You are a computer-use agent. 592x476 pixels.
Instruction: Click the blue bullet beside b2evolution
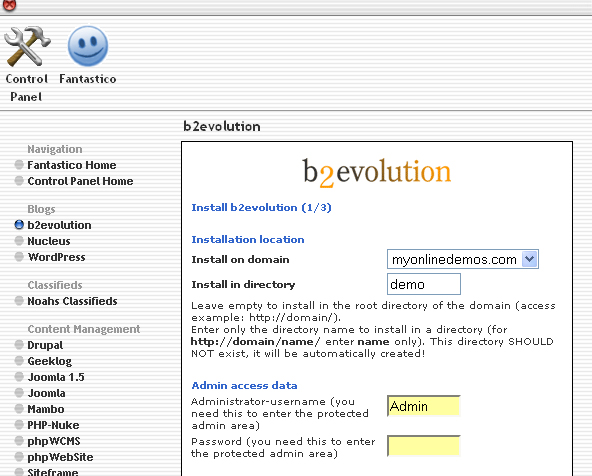coord(19,225)
